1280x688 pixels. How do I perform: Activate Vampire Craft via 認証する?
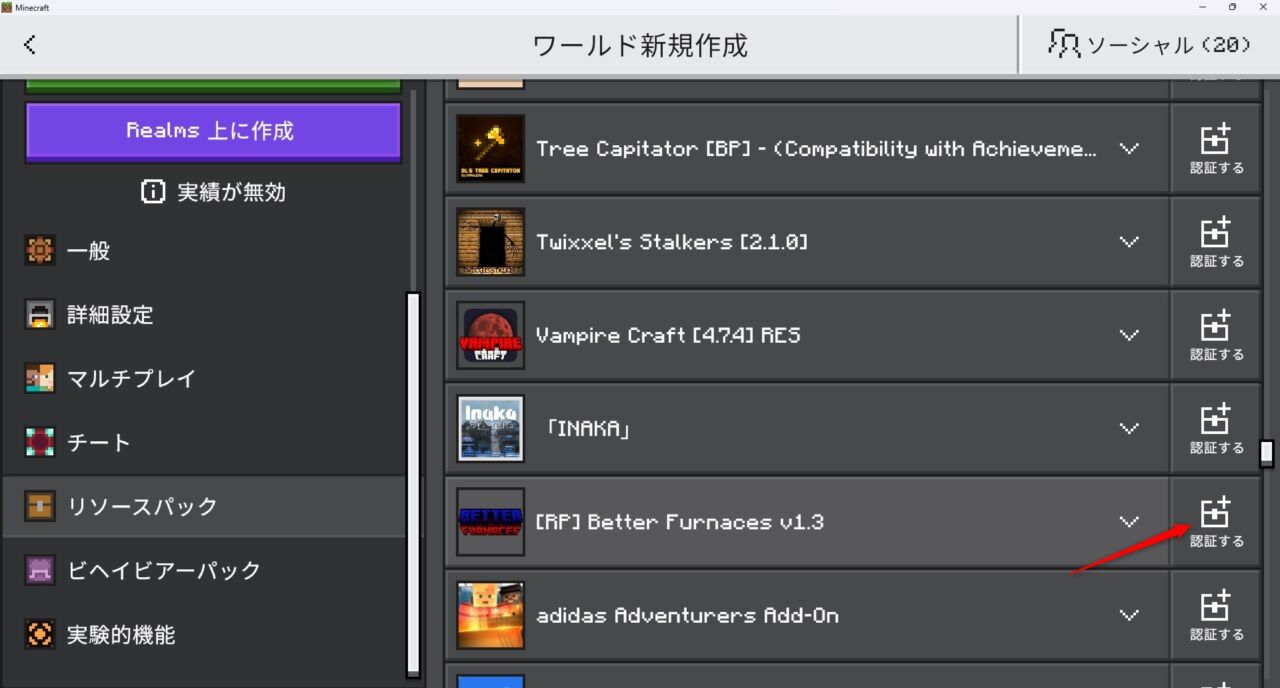(x=1216, y=335)
